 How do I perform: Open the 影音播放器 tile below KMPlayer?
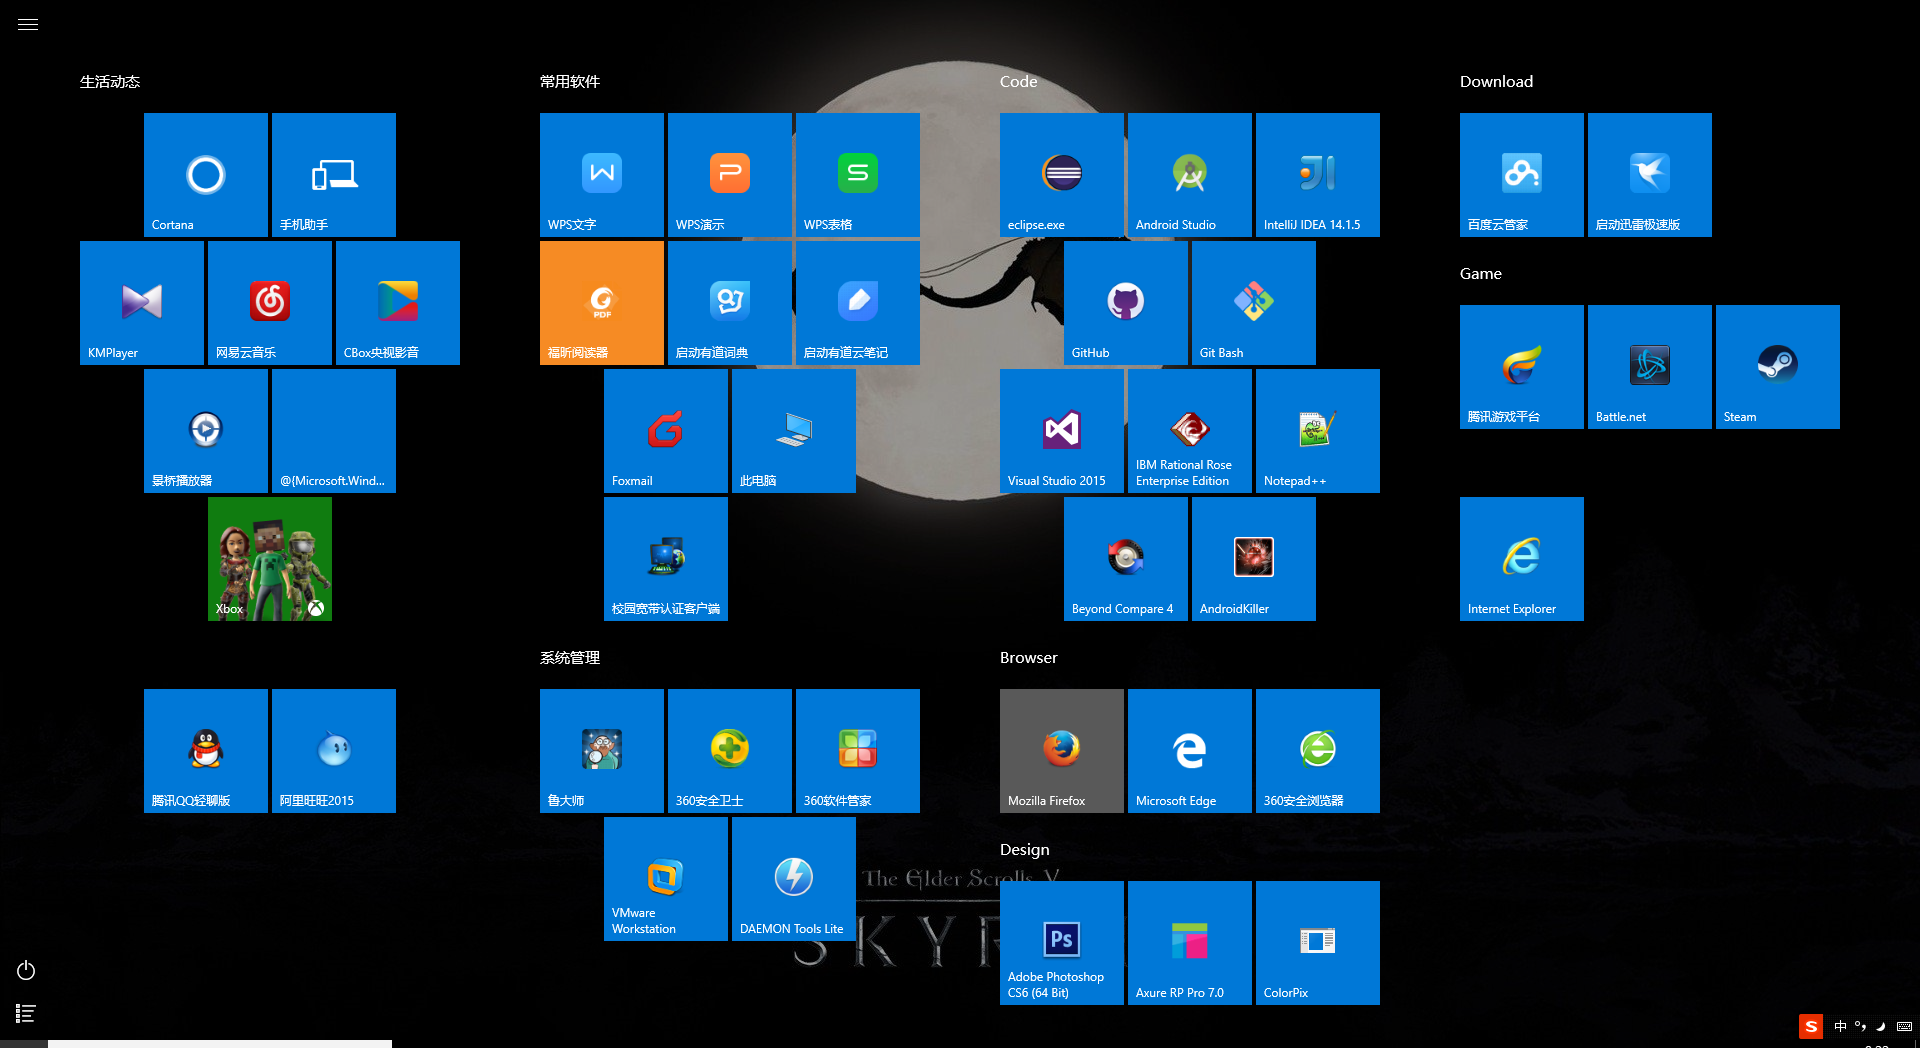(x=206, y=431)
